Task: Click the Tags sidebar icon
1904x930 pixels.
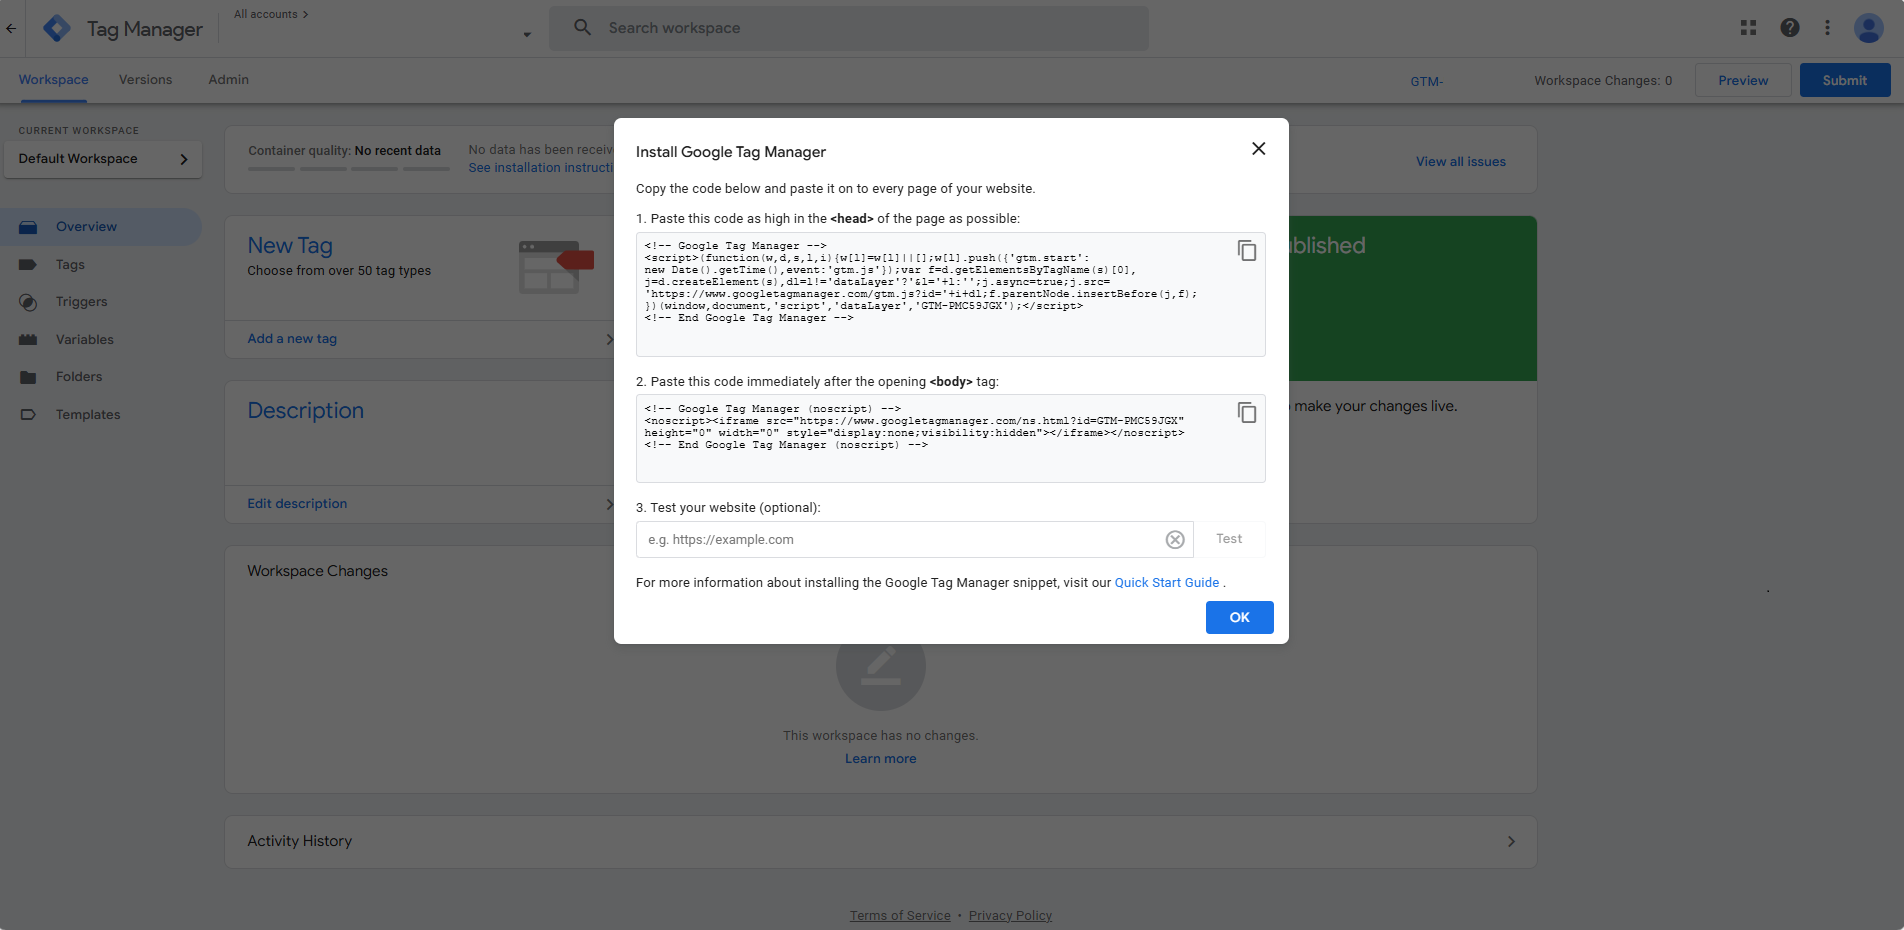Action: click(28, 265)
